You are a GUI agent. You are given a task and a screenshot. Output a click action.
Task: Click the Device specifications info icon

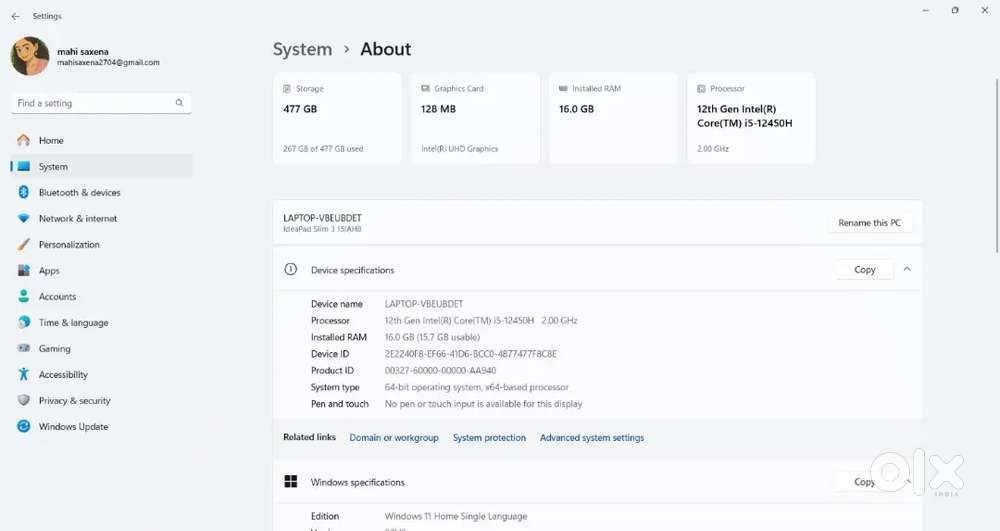tap(291, 270)
